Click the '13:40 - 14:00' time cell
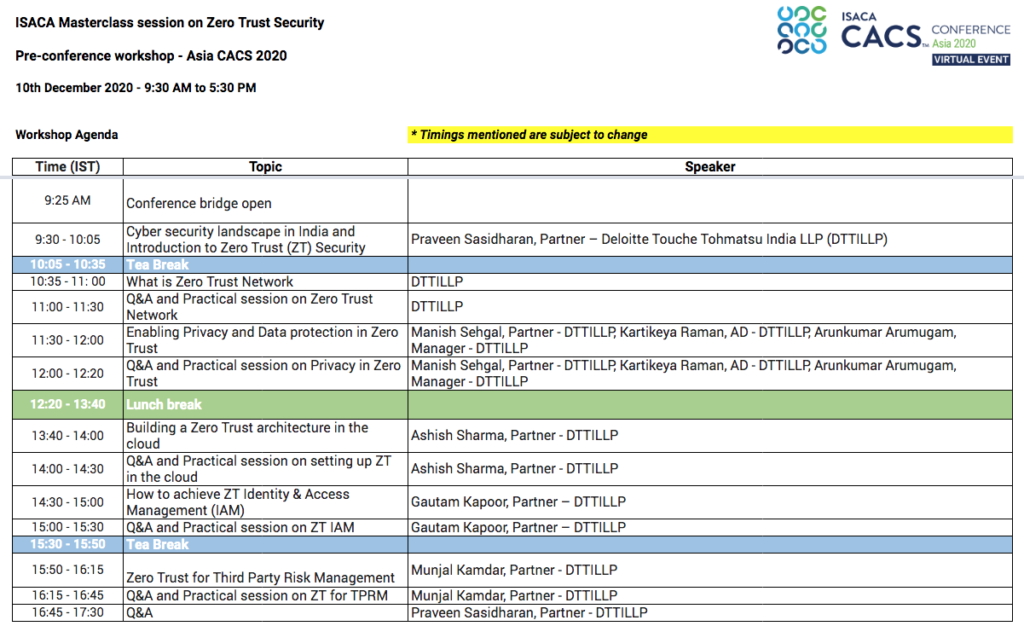This screenshot has height=626, width=1024. tap(68, 435)
